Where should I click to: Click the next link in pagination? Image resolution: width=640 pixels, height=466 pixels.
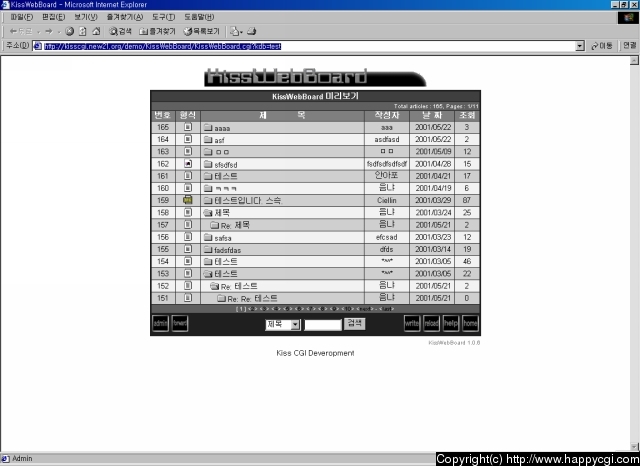click(364, 309)
